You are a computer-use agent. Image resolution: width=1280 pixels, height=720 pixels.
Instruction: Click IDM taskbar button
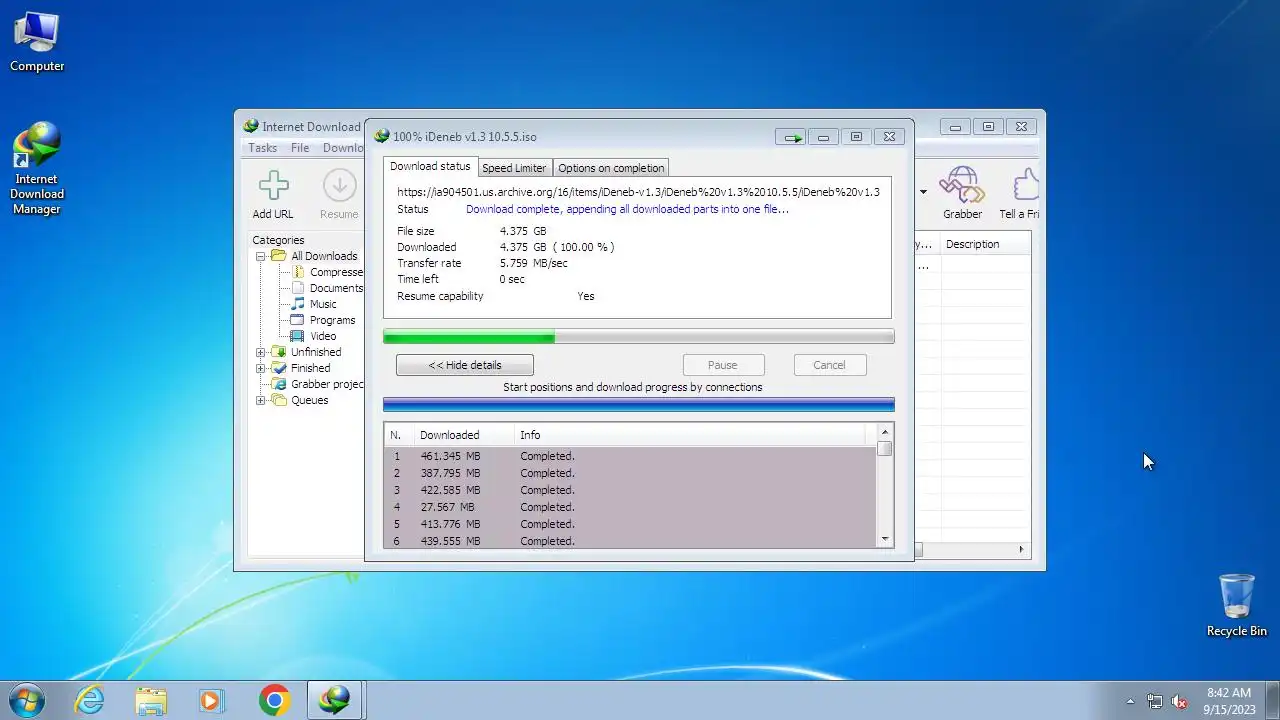335,700
